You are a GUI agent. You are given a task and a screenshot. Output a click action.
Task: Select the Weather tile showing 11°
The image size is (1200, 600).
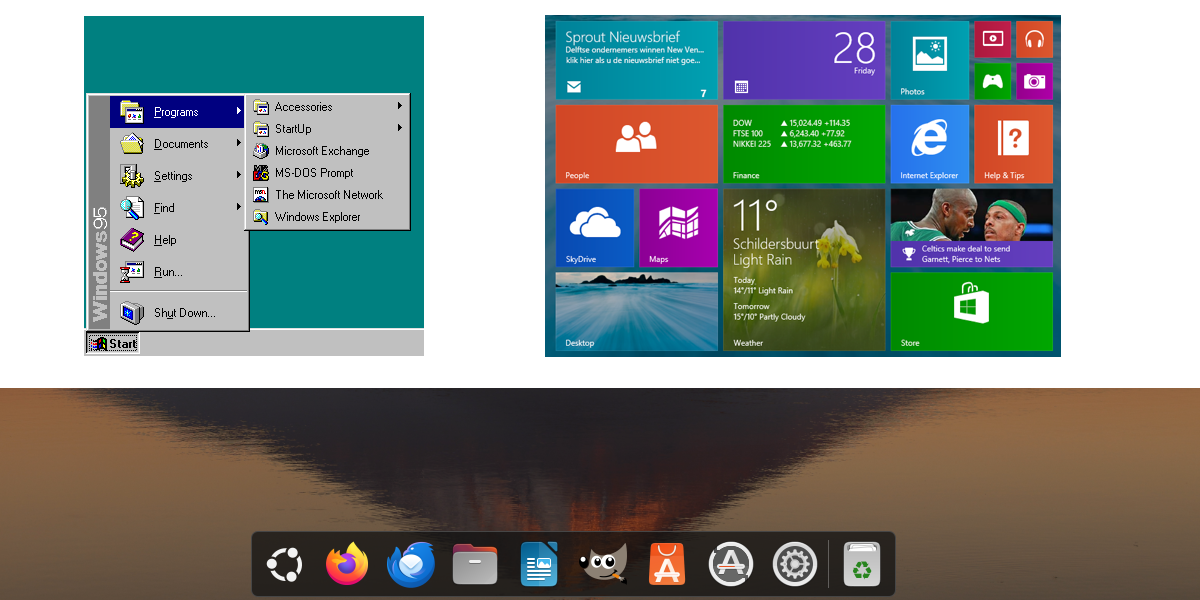[x=803, y=270]
